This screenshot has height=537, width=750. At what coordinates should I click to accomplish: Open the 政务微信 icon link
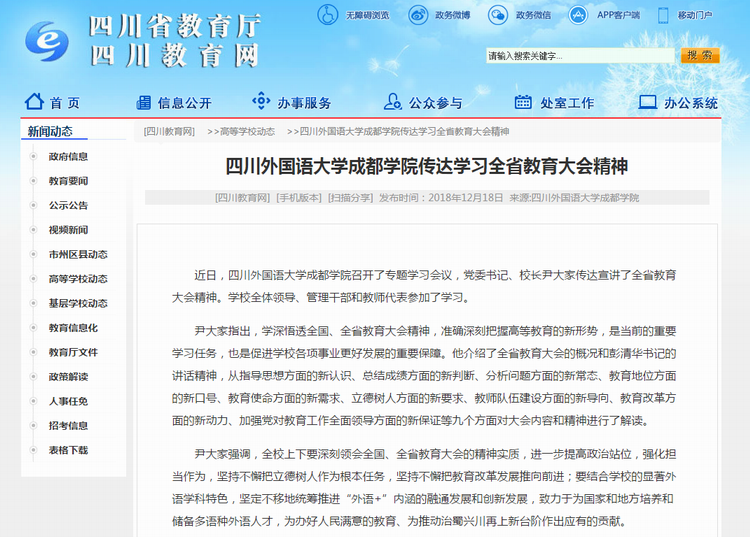click(497, 15)
